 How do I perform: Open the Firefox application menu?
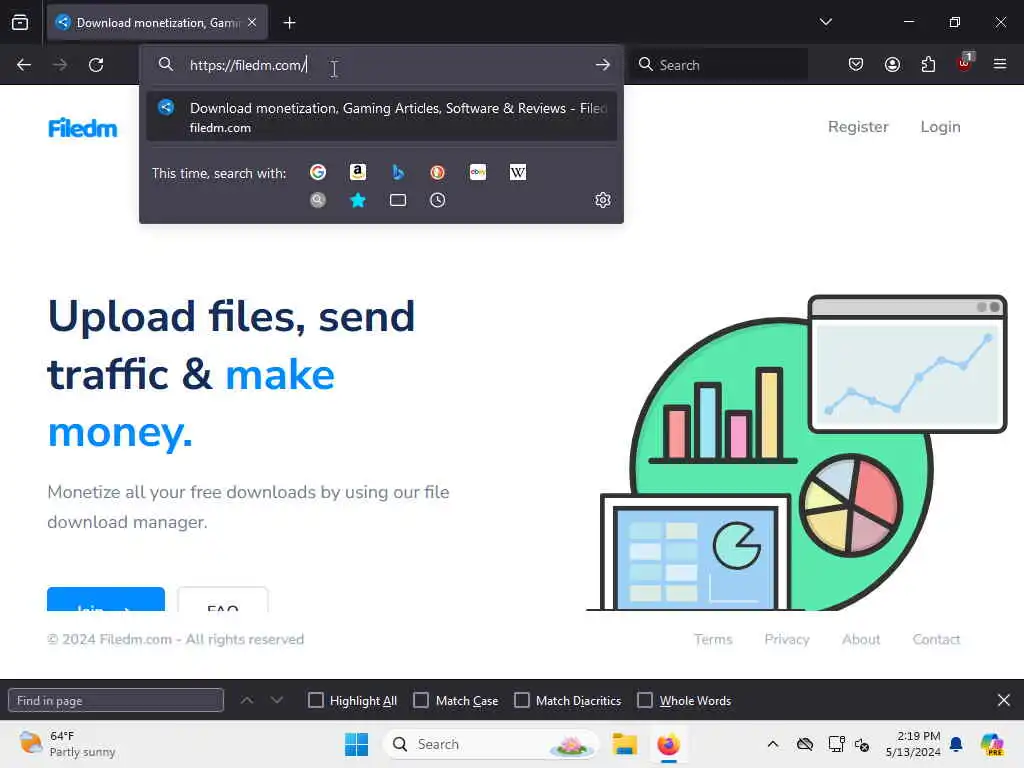click(x=1000, y=64)
